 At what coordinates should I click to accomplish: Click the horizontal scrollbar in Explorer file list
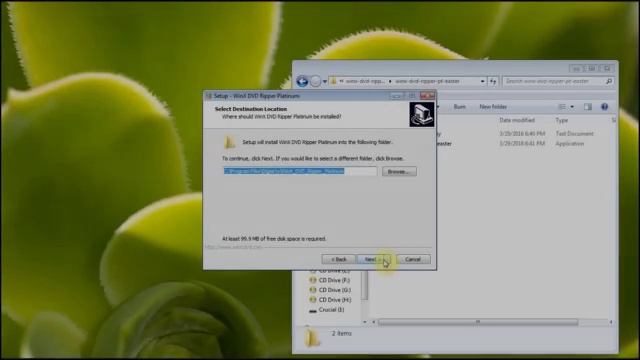(478, 322)
